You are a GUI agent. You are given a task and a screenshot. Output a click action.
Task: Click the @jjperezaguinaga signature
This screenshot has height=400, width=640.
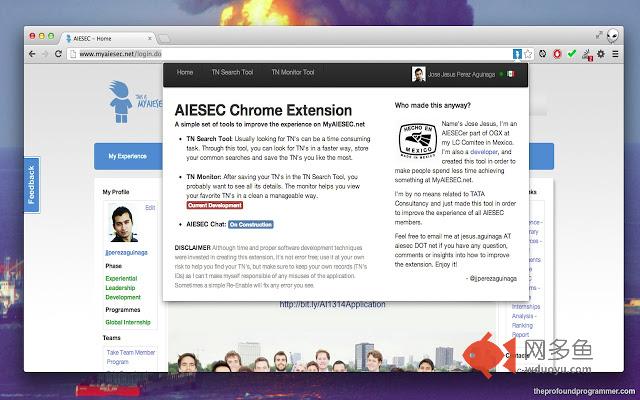(491, 278)
